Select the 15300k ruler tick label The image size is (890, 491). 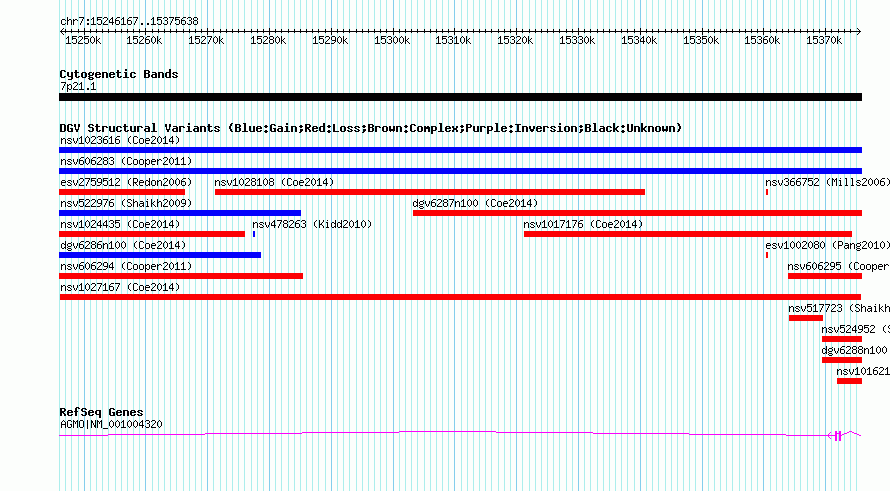tap(392, 40)
